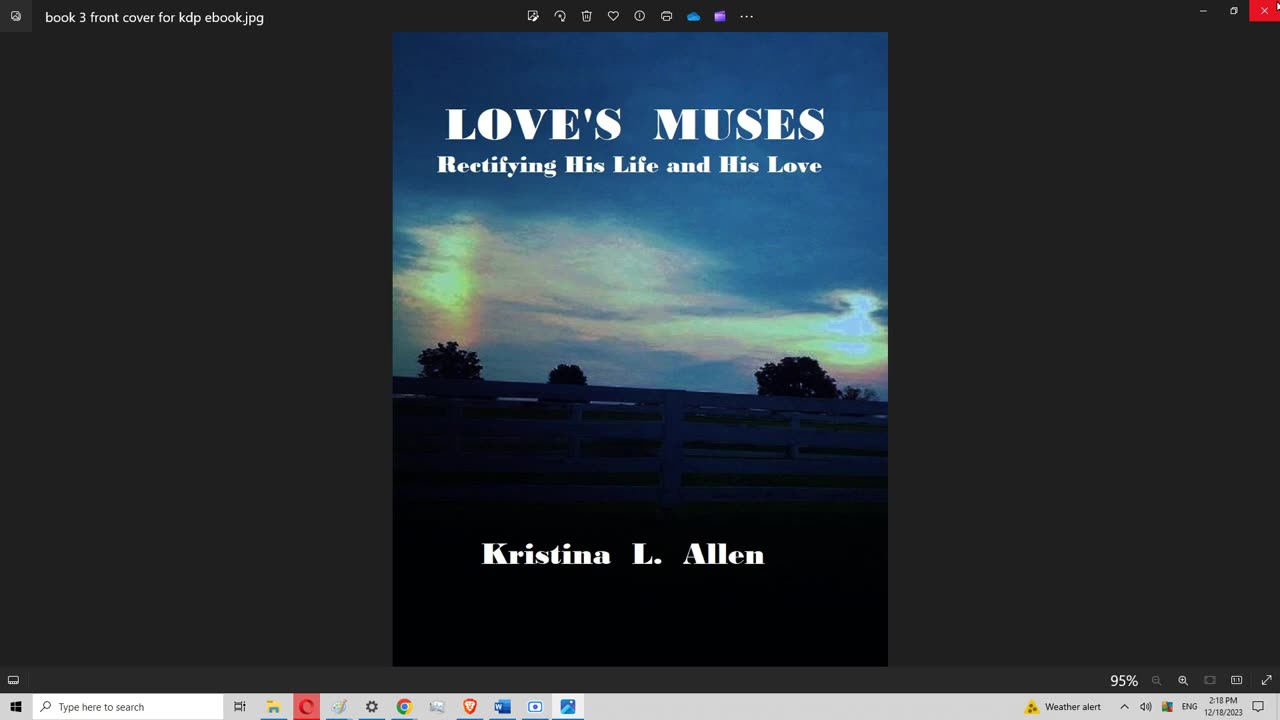Viewport: 1280px width, 720px height.
Task: Open the Opera browser taskbar icon
Action: click(306, 707)
